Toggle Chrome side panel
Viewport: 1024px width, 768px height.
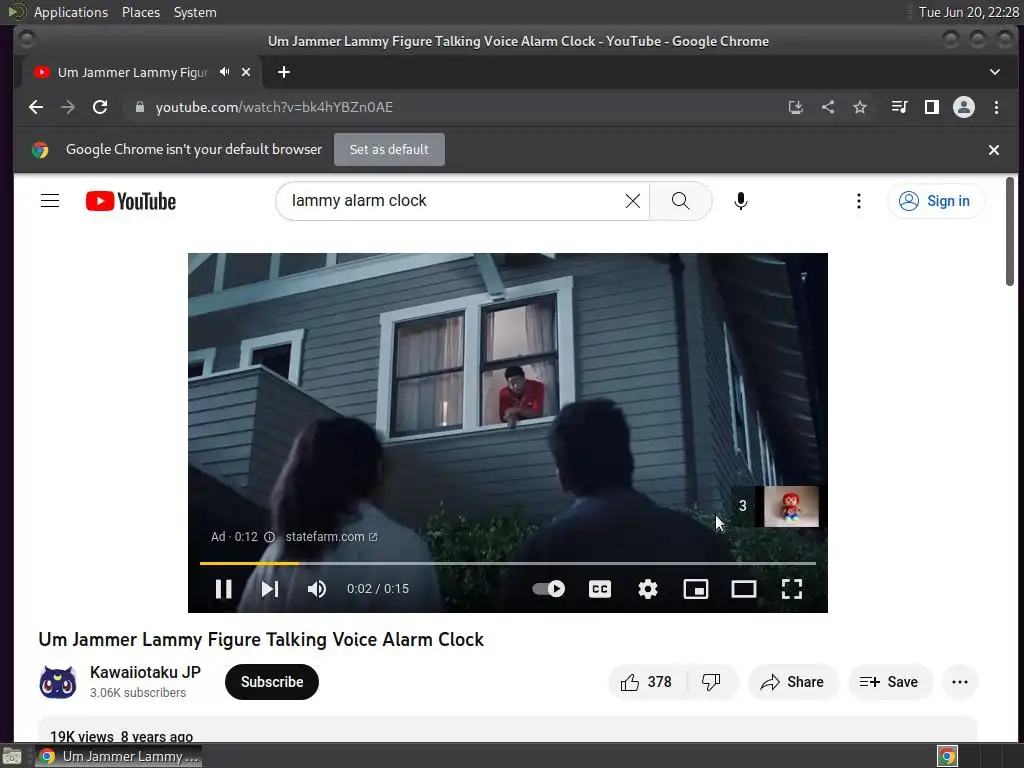[932, 107]
